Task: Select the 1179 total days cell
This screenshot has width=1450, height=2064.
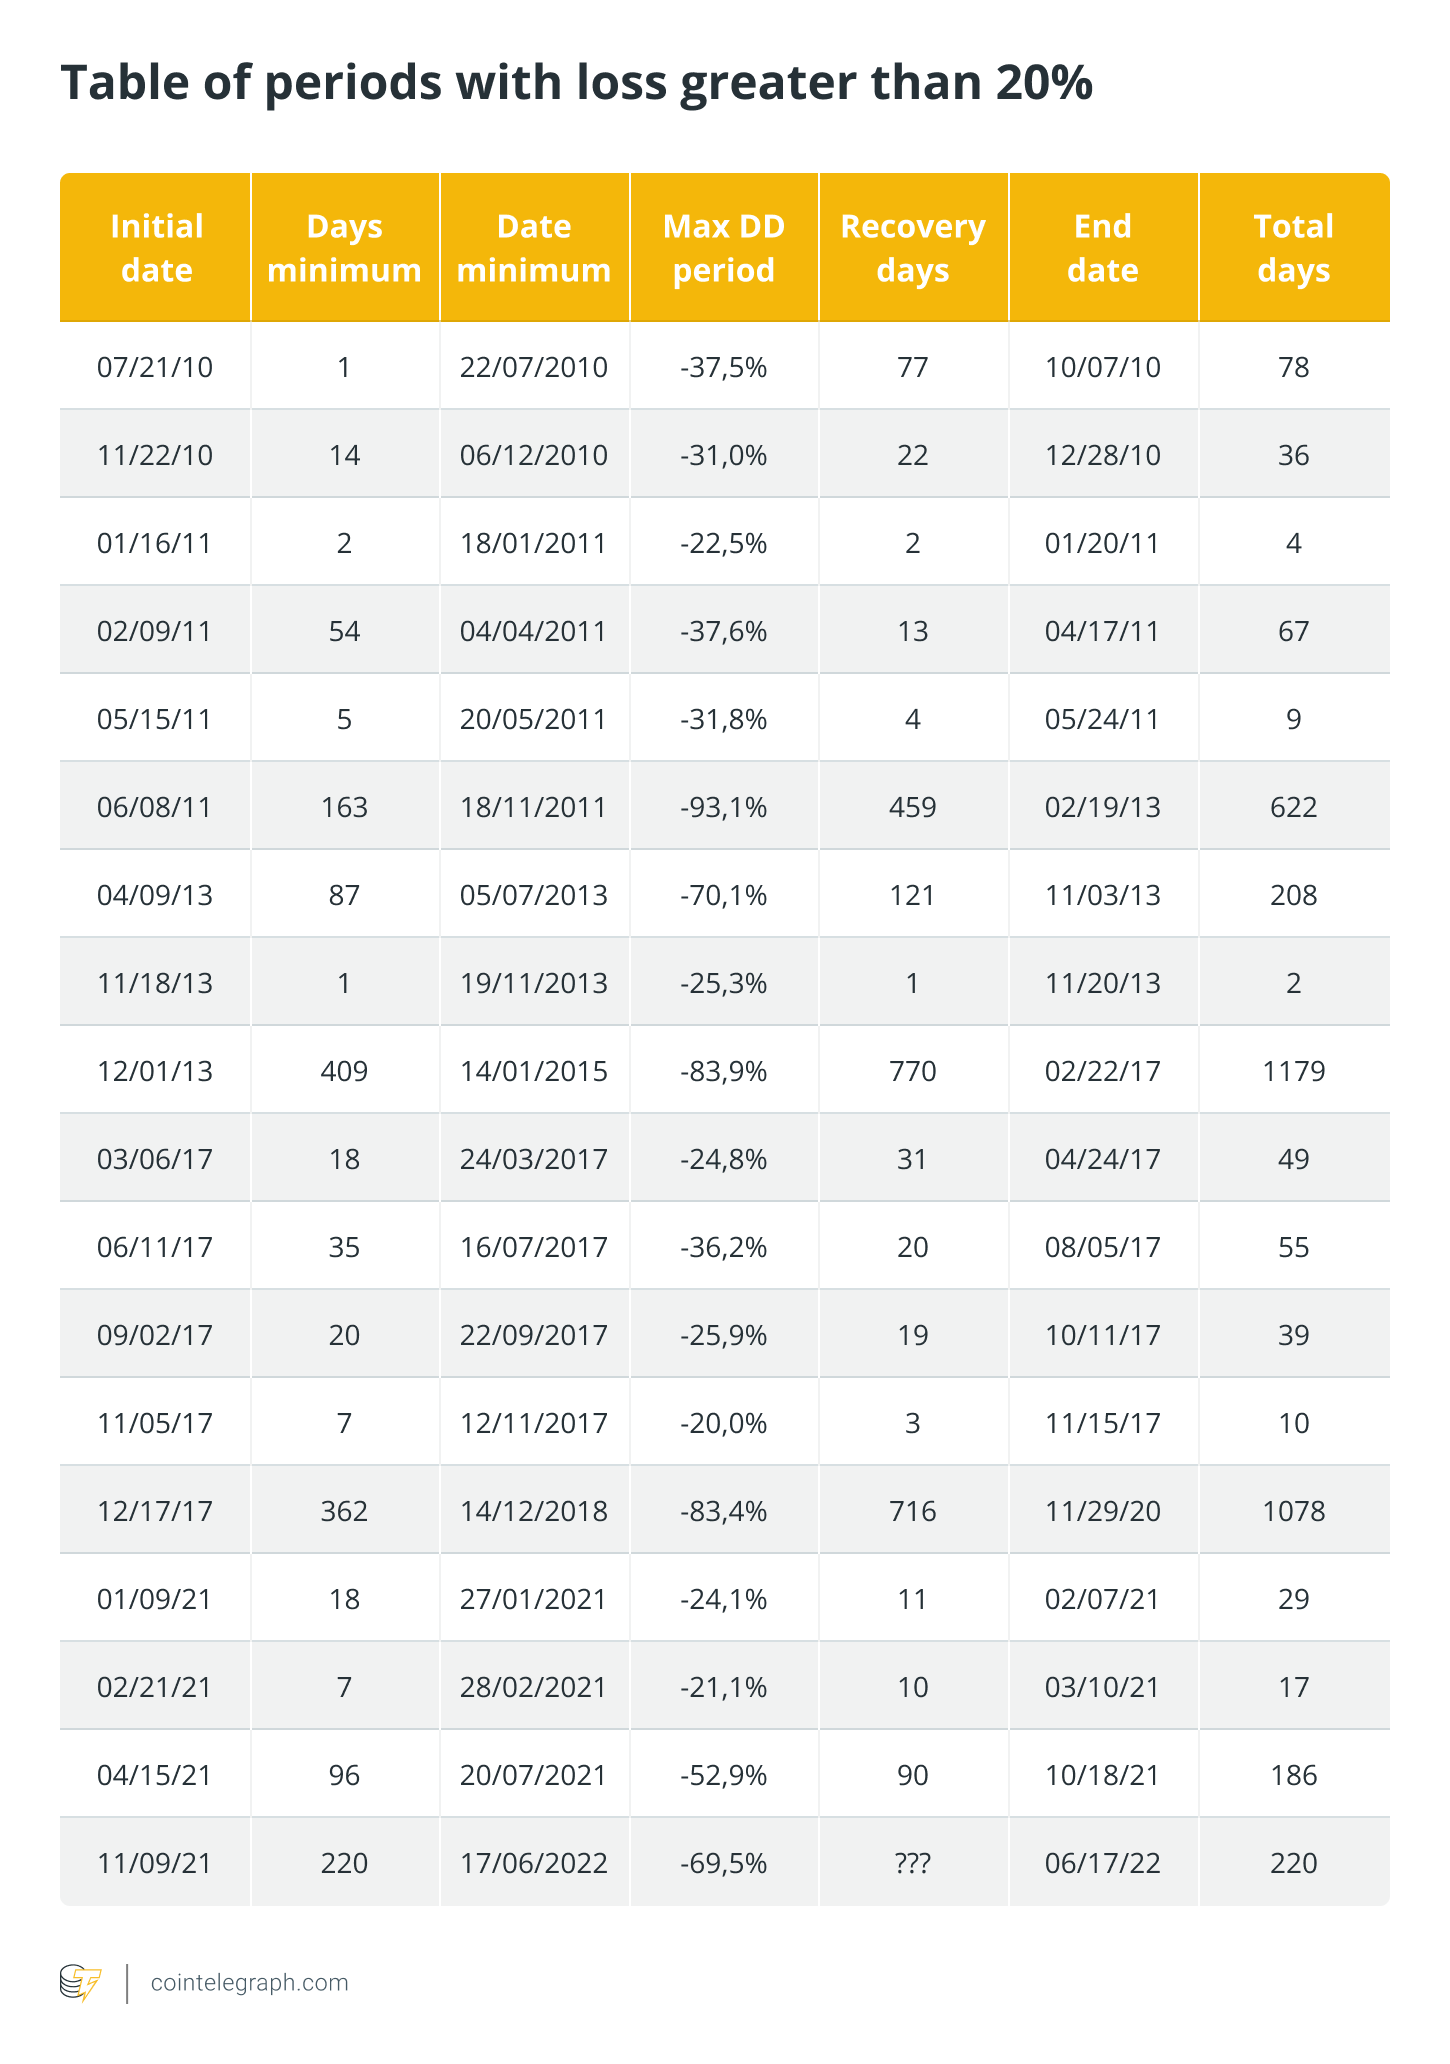Action: click(1293, 1071)
